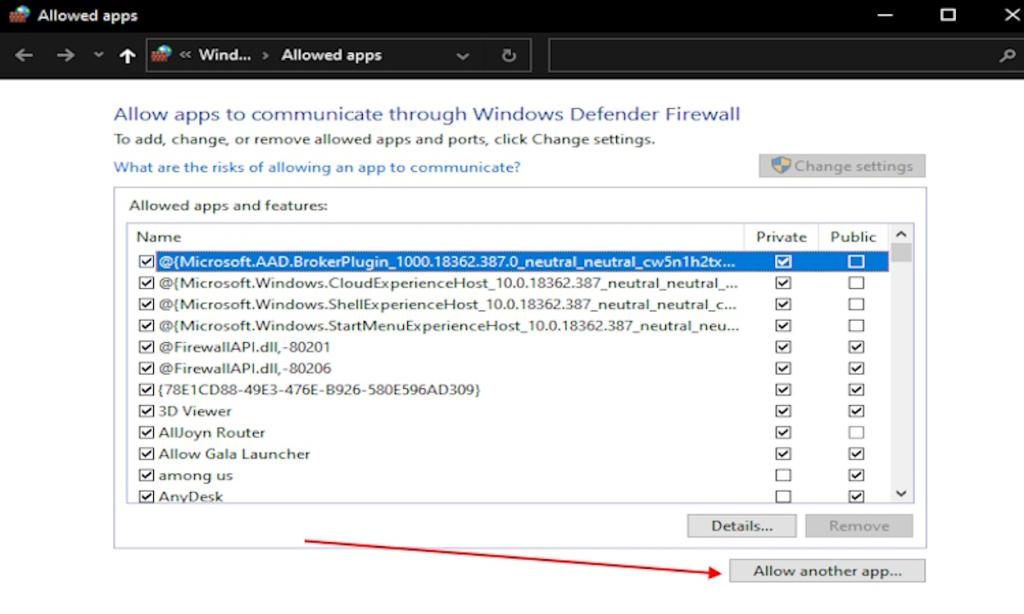
Task: Enable Private checkbox for among us
Action: tap(783, 475)
